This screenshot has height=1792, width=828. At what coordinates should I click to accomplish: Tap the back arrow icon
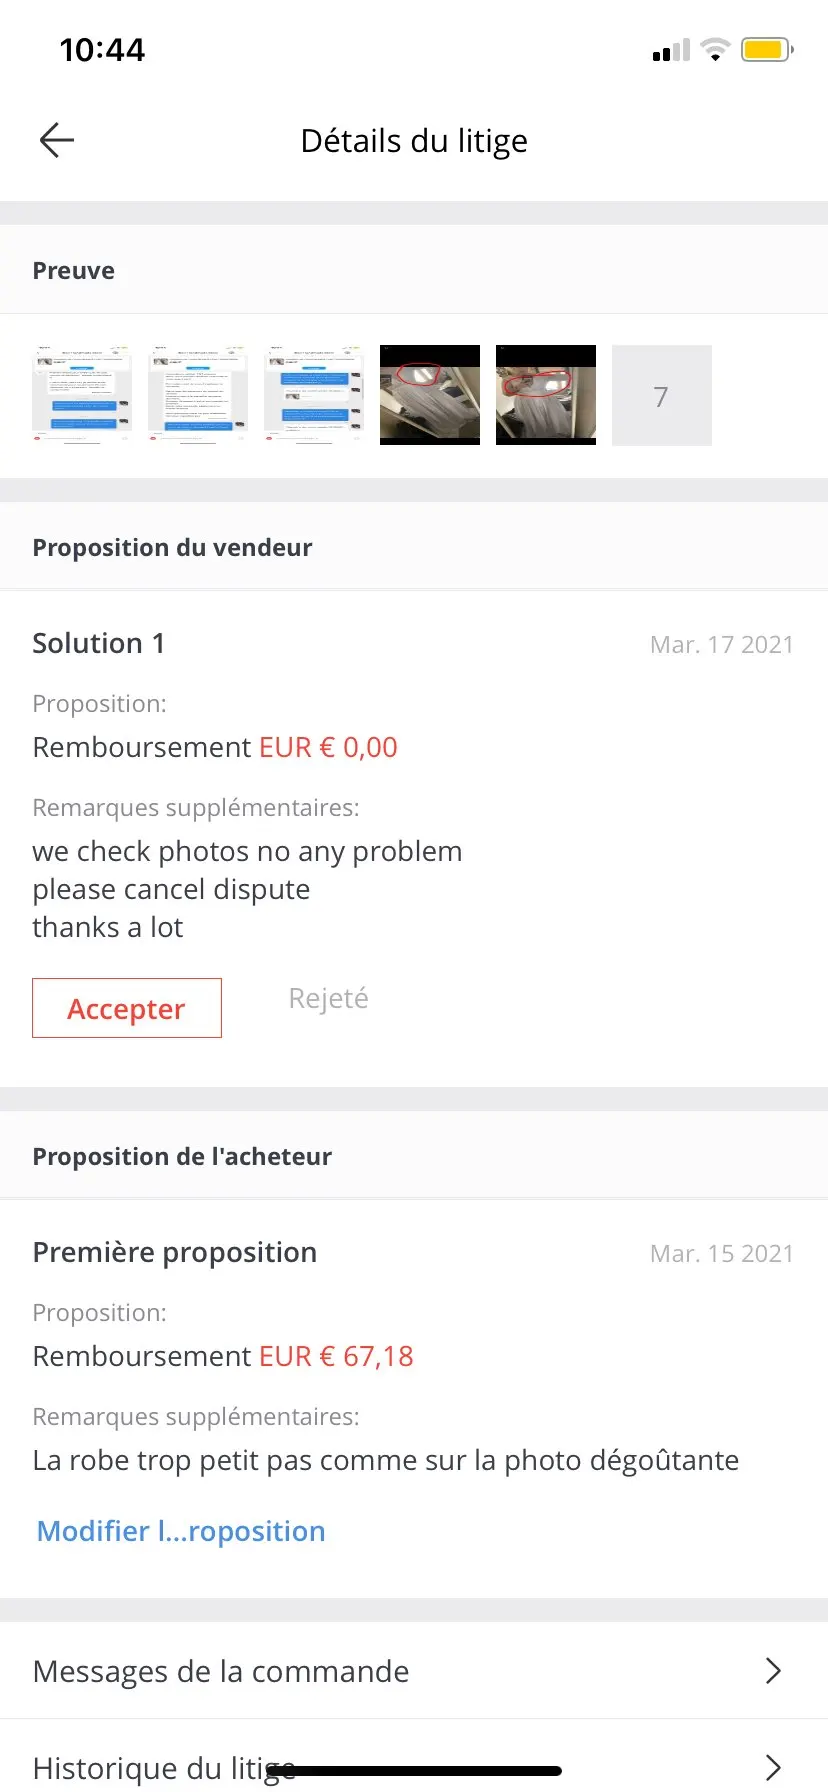(x=57, y=141)
